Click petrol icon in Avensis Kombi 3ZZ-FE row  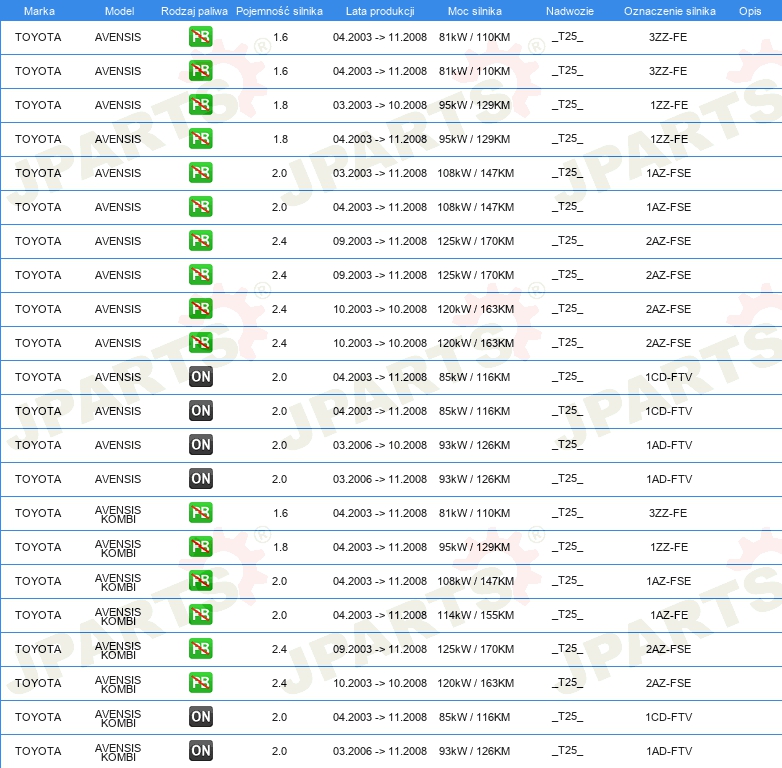[x=200, y=513]
